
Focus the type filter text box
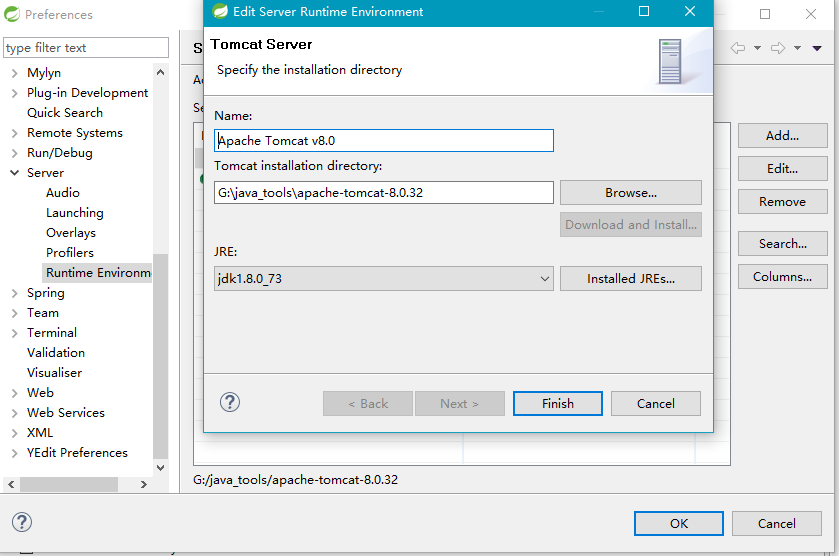[86, 48]
